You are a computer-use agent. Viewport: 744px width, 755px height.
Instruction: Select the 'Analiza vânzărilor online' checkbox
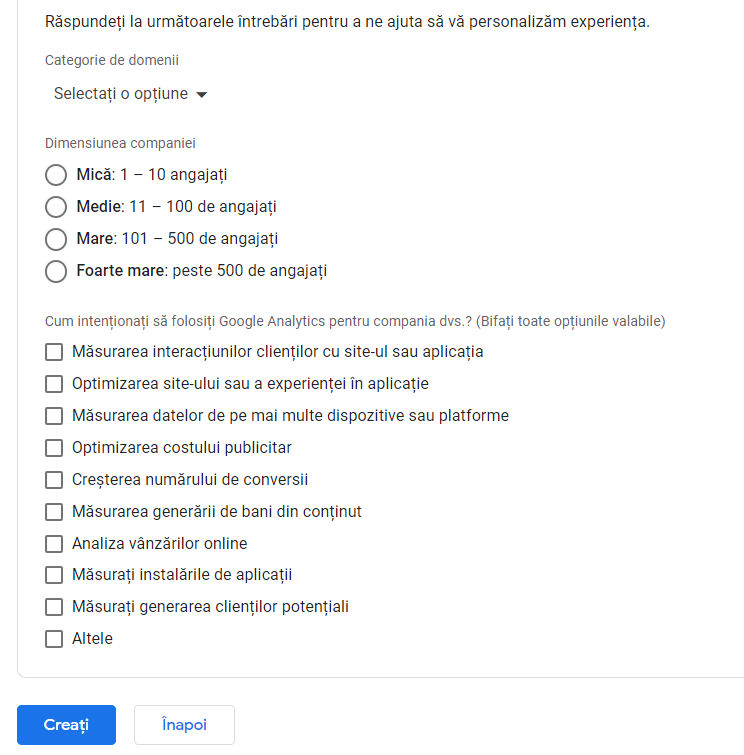[x=54, y=544]
